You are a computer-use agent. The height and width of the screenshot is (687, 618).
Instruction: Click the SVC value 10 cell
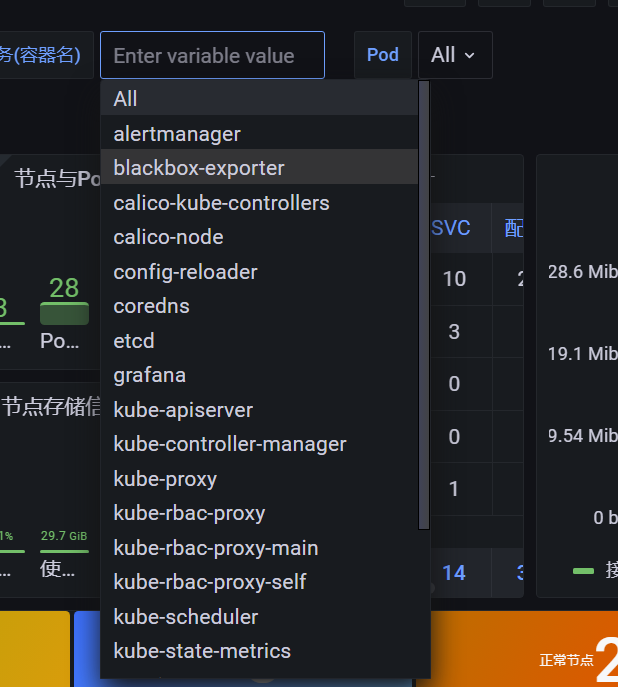pyautogui.click(x=455, y=279)
